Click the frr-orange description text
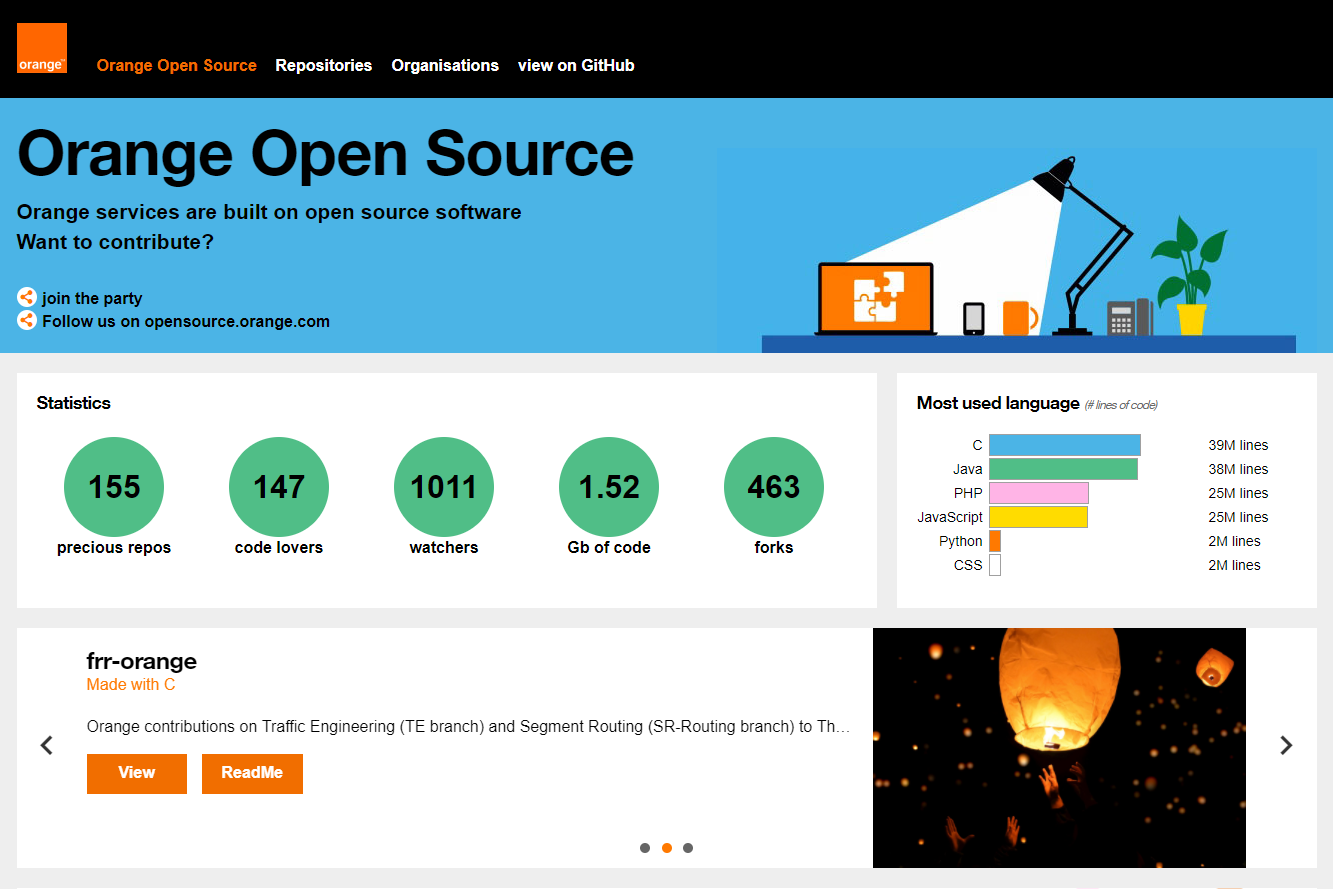Viewport: 1333px width, 889px height. (x=469, y=727)
